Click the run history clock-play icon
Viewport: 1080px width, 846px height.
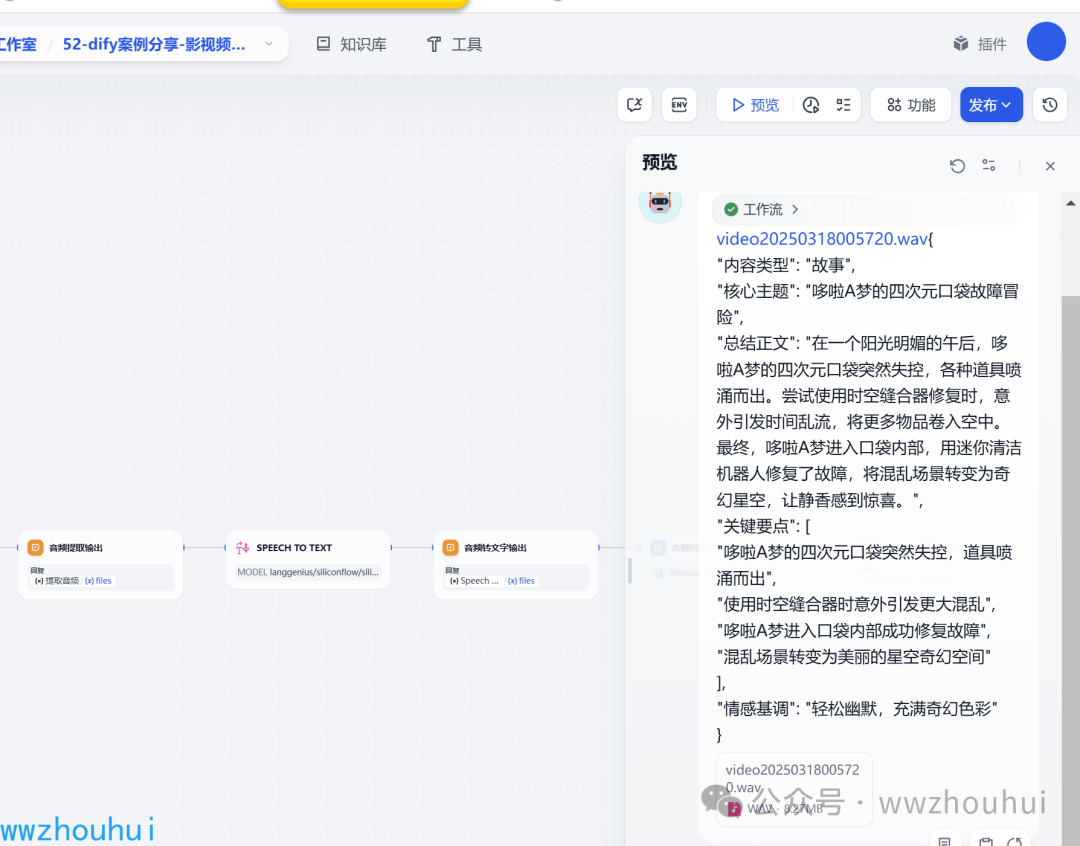(811, 105)
